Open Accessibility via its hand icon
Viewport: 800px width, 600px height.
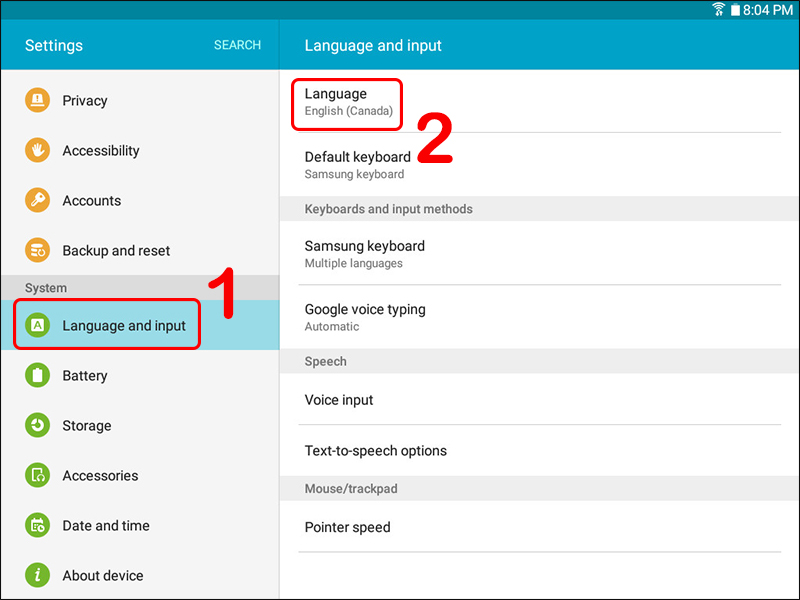tap(37, 150)
